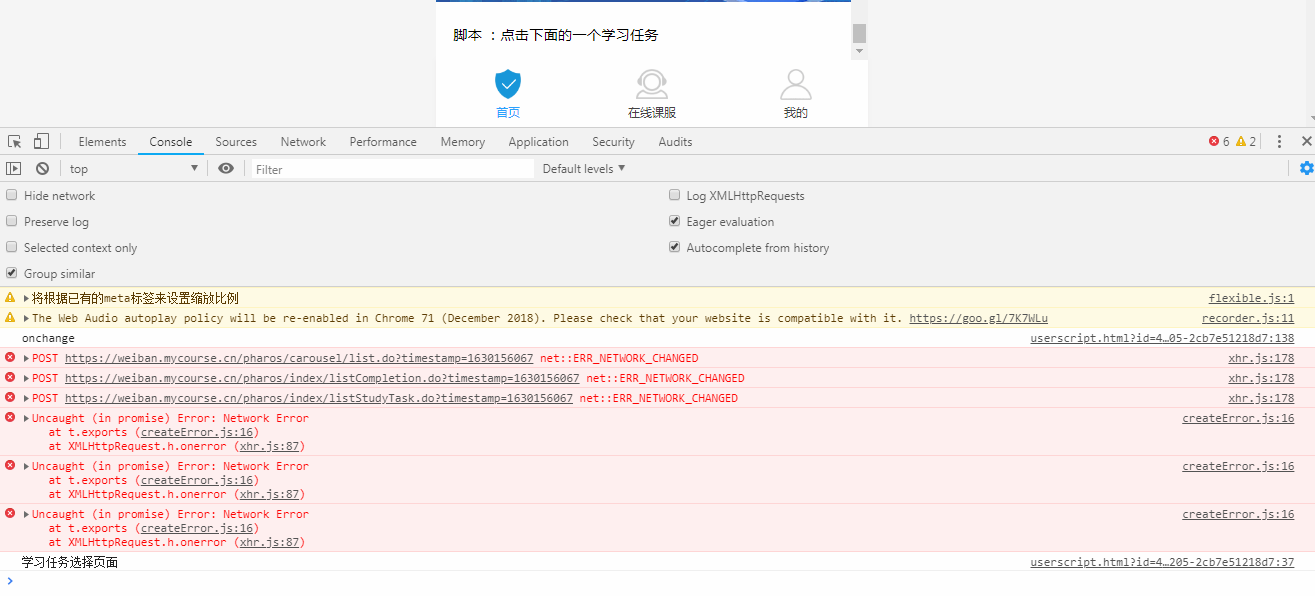The image size is (1315, 596).
Task: Uncheck the Eager evaluation checkbox
Action: click(x=675, y=222)
